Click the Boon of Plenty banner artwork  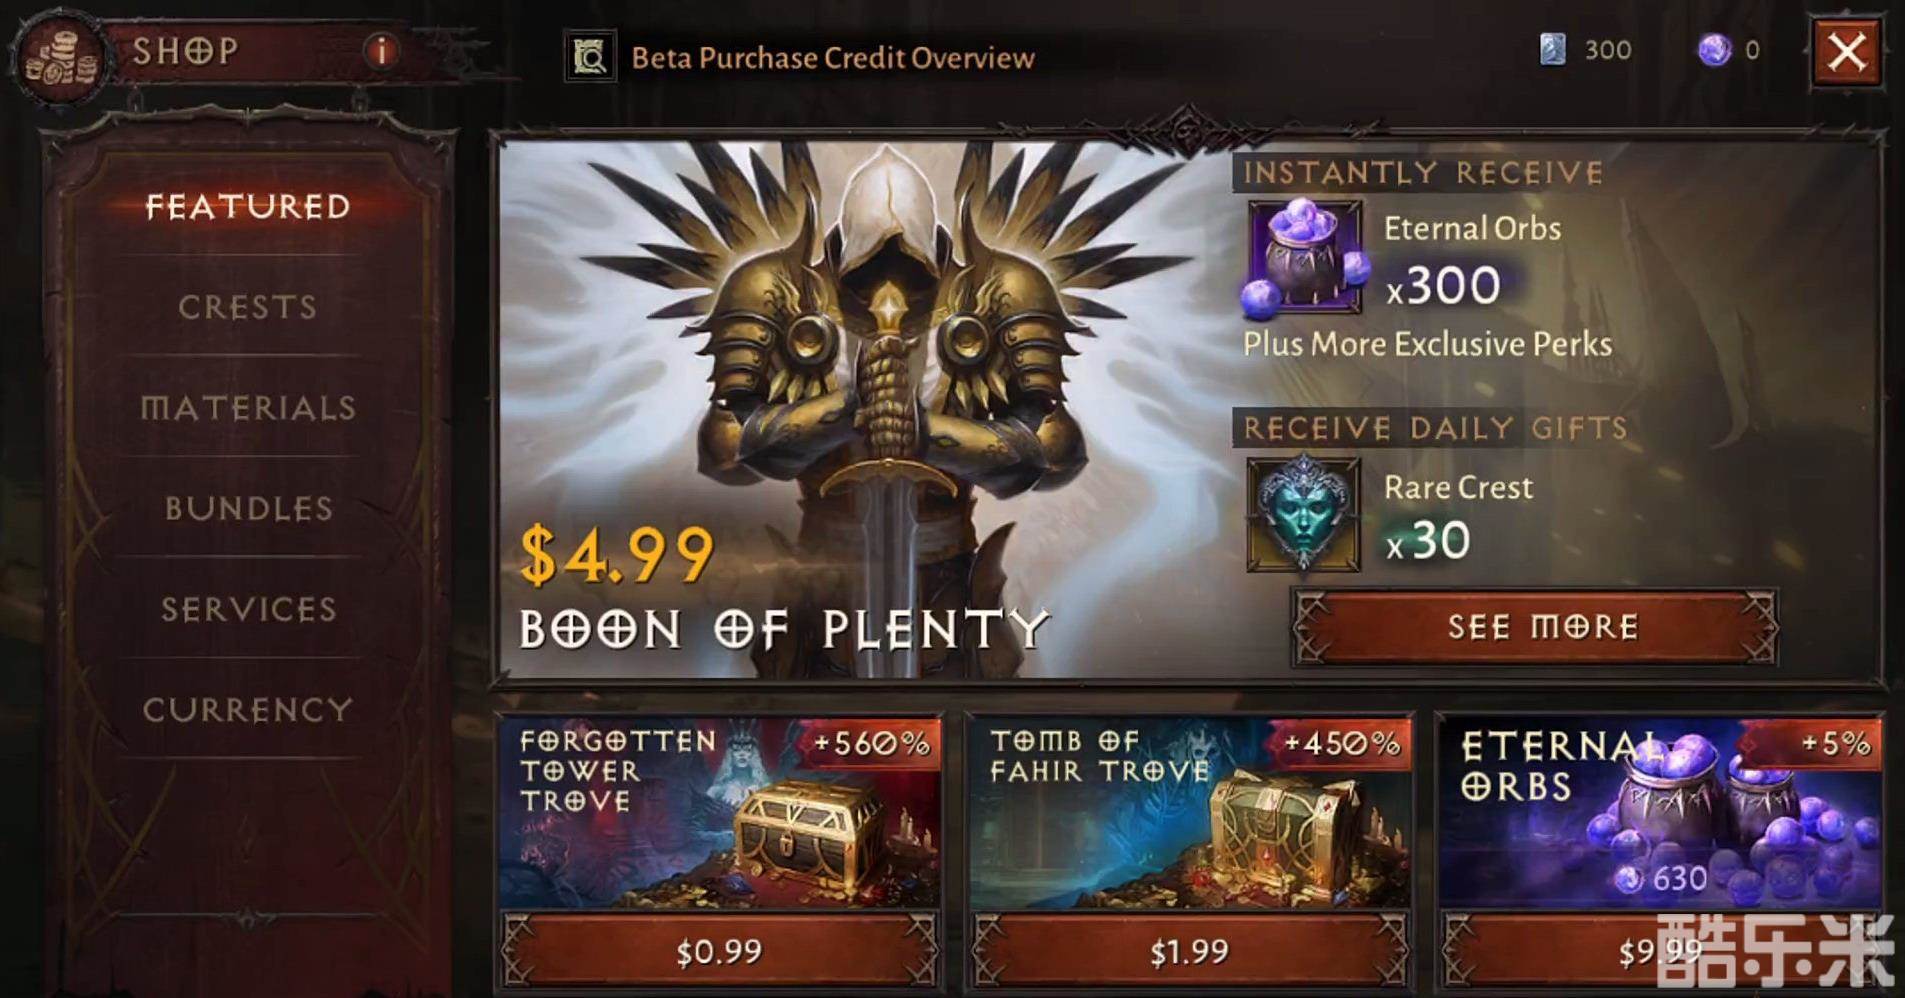point(865,410)
